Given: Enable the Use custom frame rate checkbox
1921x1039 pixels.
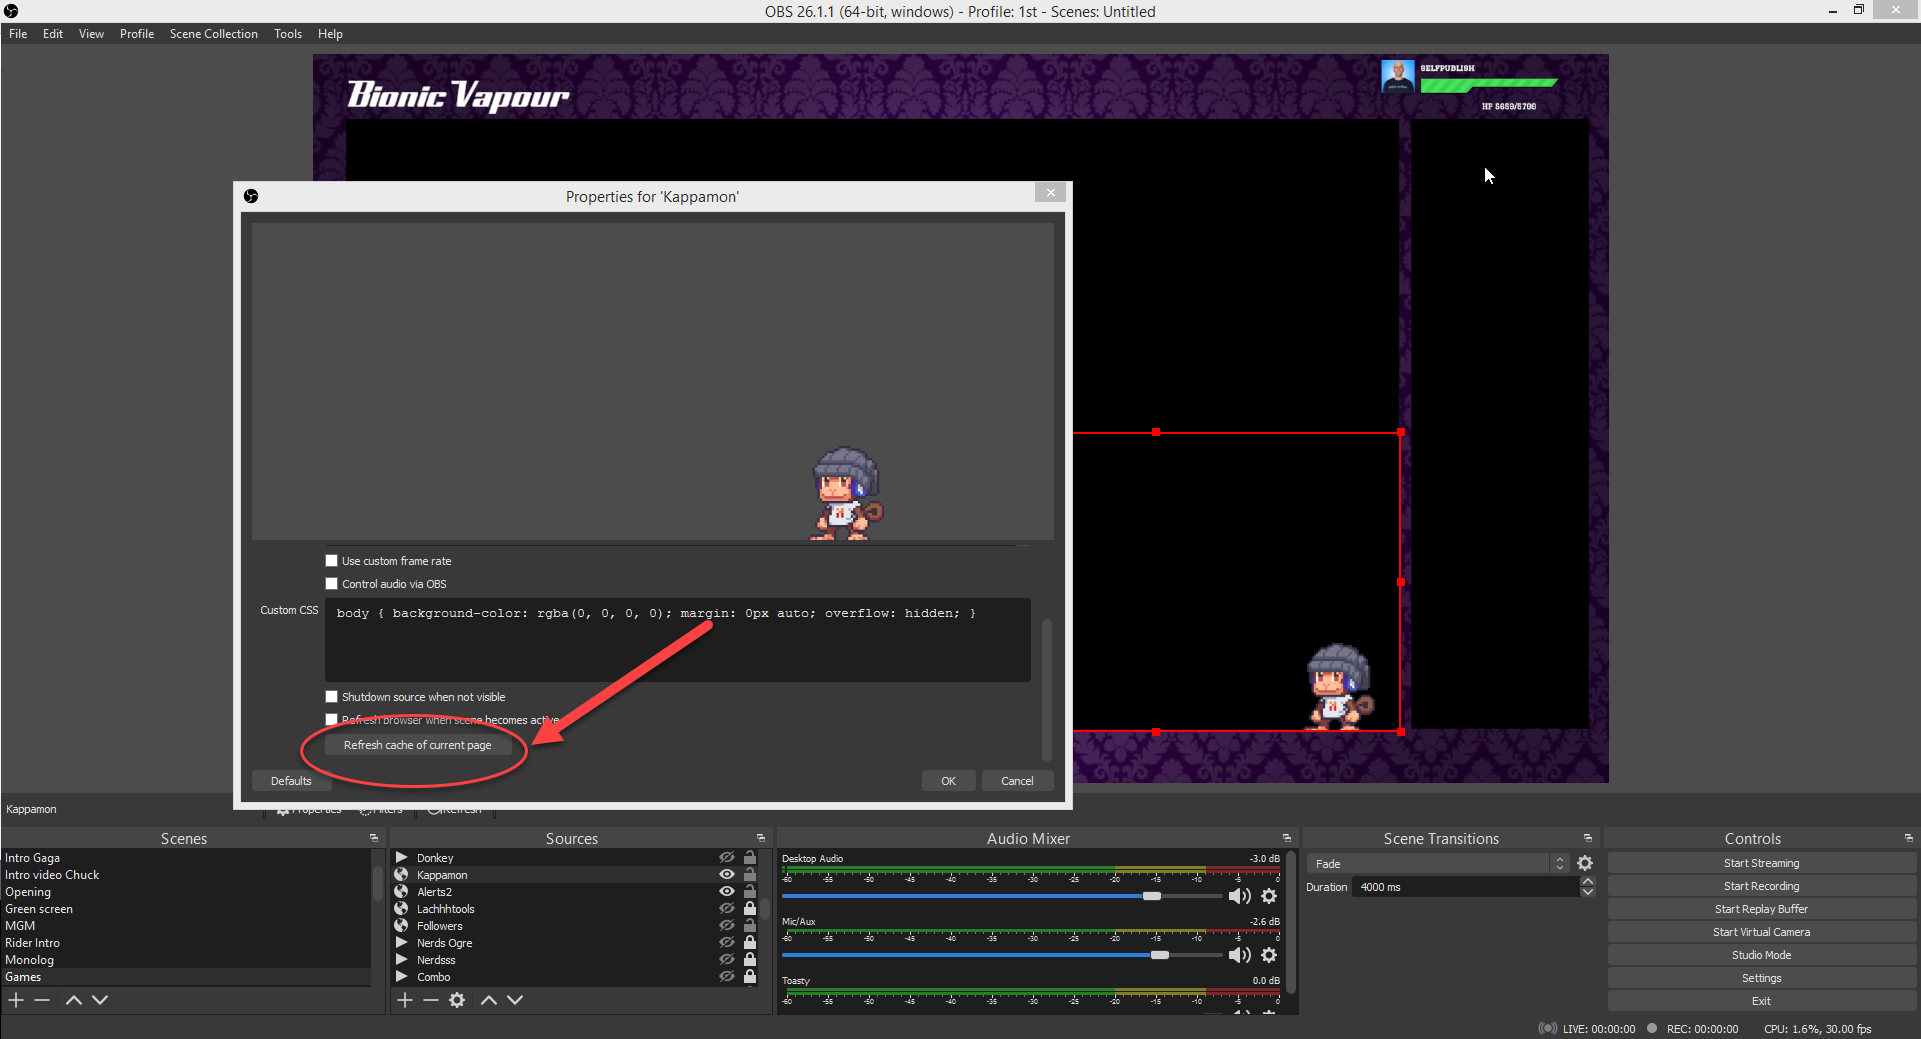Looking at the screenshot, I should [x=332, y=560].
